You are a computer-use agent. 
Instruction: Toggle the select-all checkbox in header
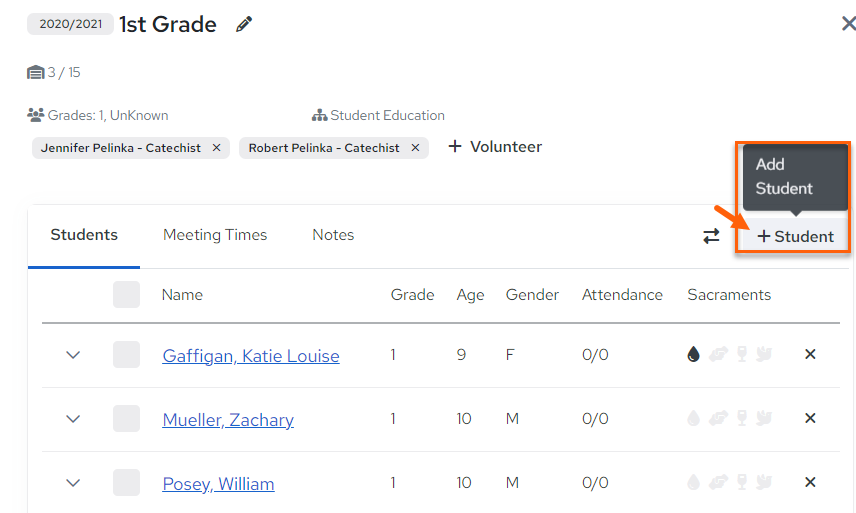[127, 295]
